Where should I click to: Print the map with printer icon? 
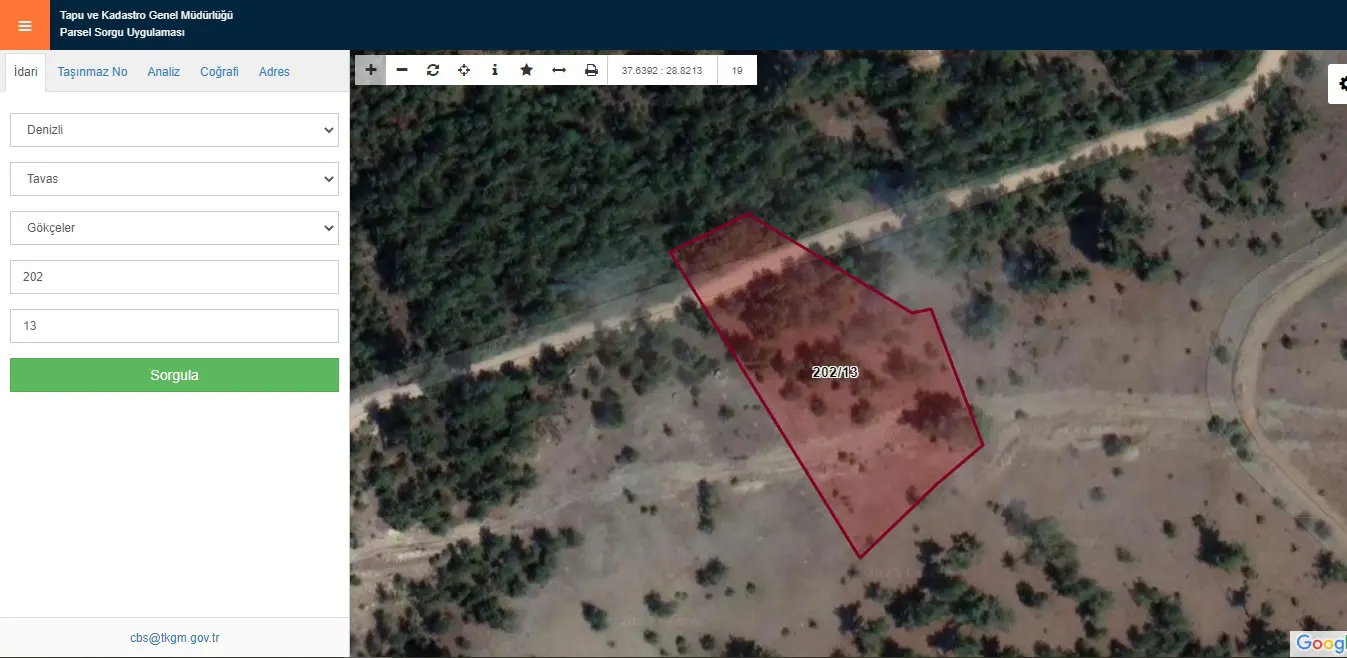(591, 70)
